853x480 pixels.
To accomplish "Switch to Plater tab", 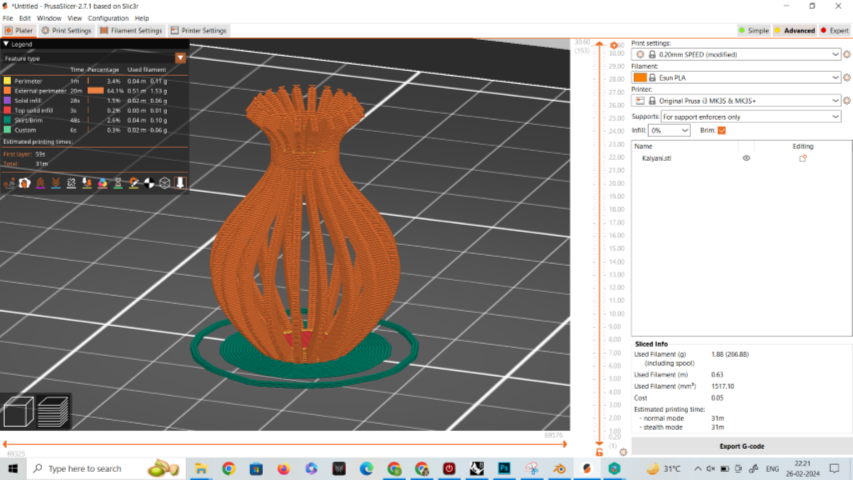I will pyautogui.click(x=19, y=30).
